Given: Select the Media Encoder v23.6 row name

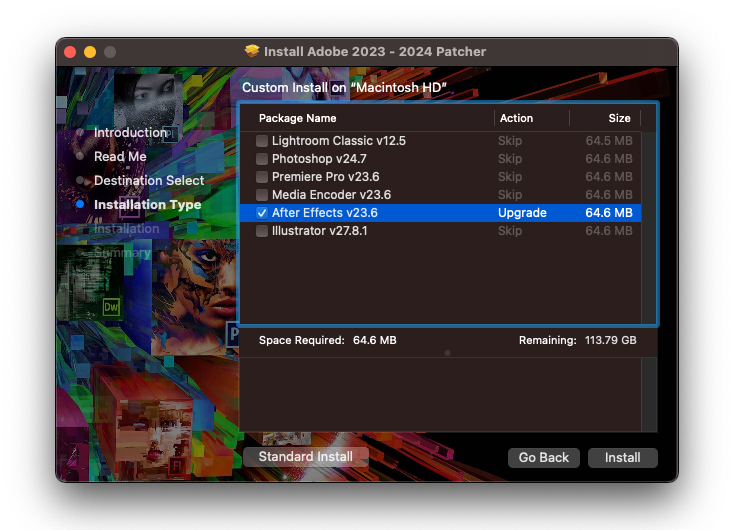Looking at the screenshot, I should (331, 195).
